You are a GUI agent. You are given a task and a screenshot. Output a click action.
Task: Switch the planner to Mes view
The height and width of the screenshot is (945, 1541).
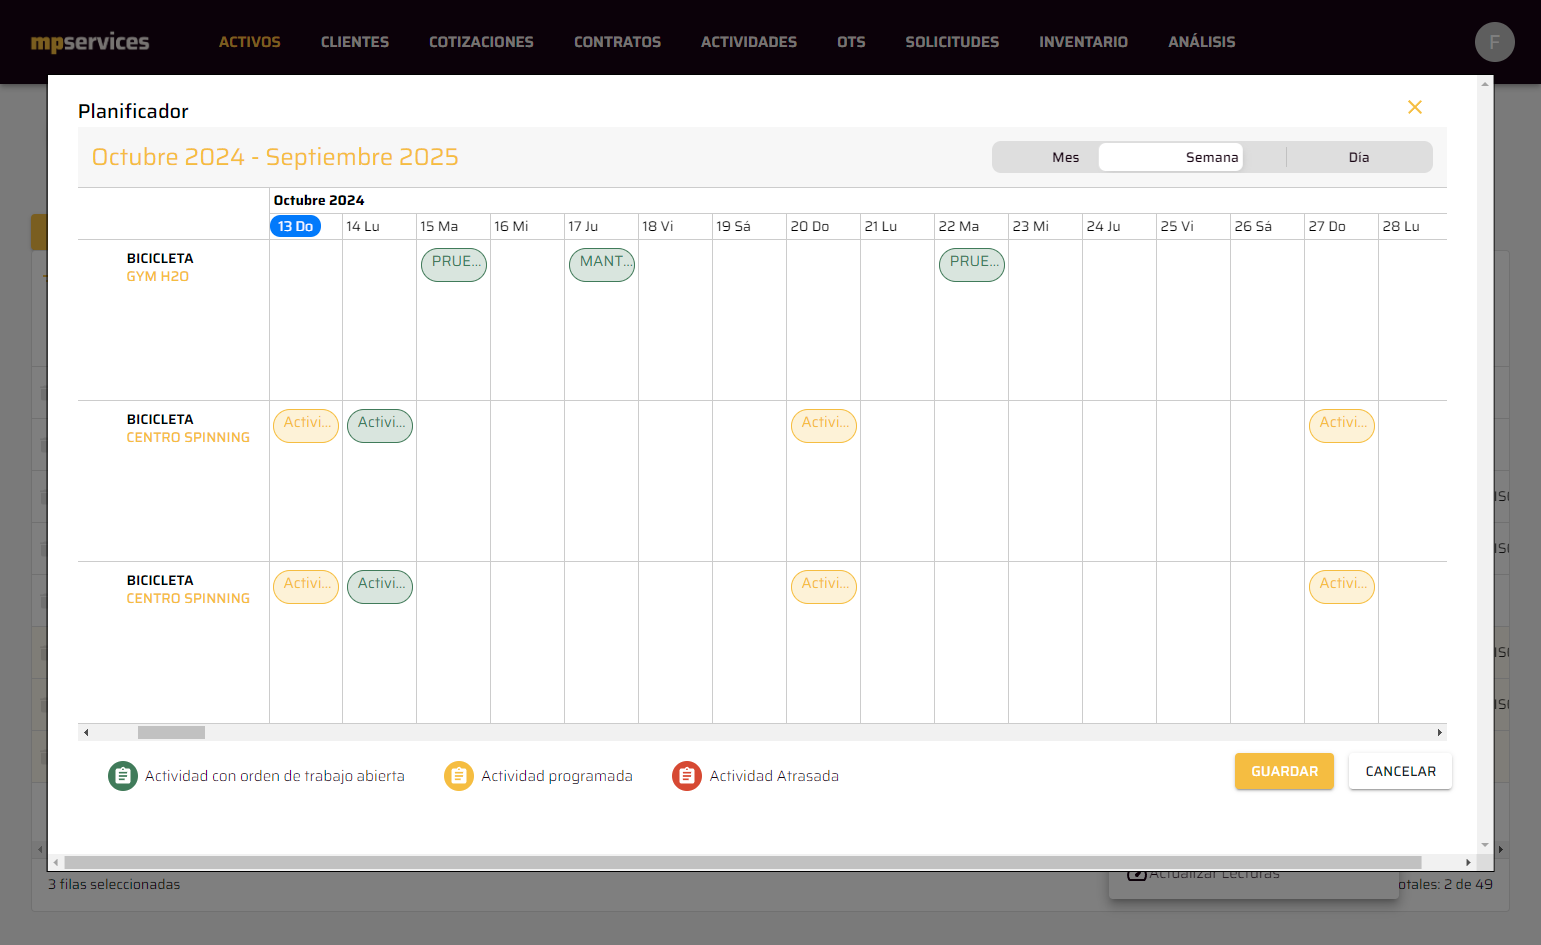point(1065,157)
